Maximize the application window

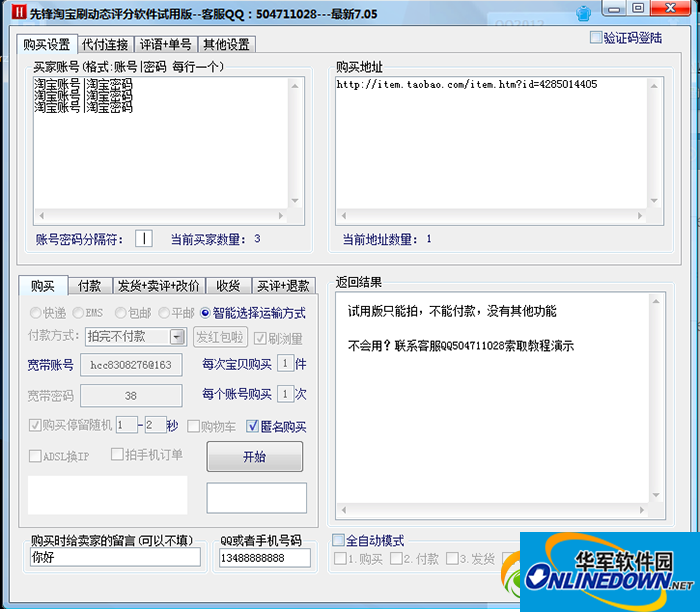pyautogui.click(x=638, y=8)
